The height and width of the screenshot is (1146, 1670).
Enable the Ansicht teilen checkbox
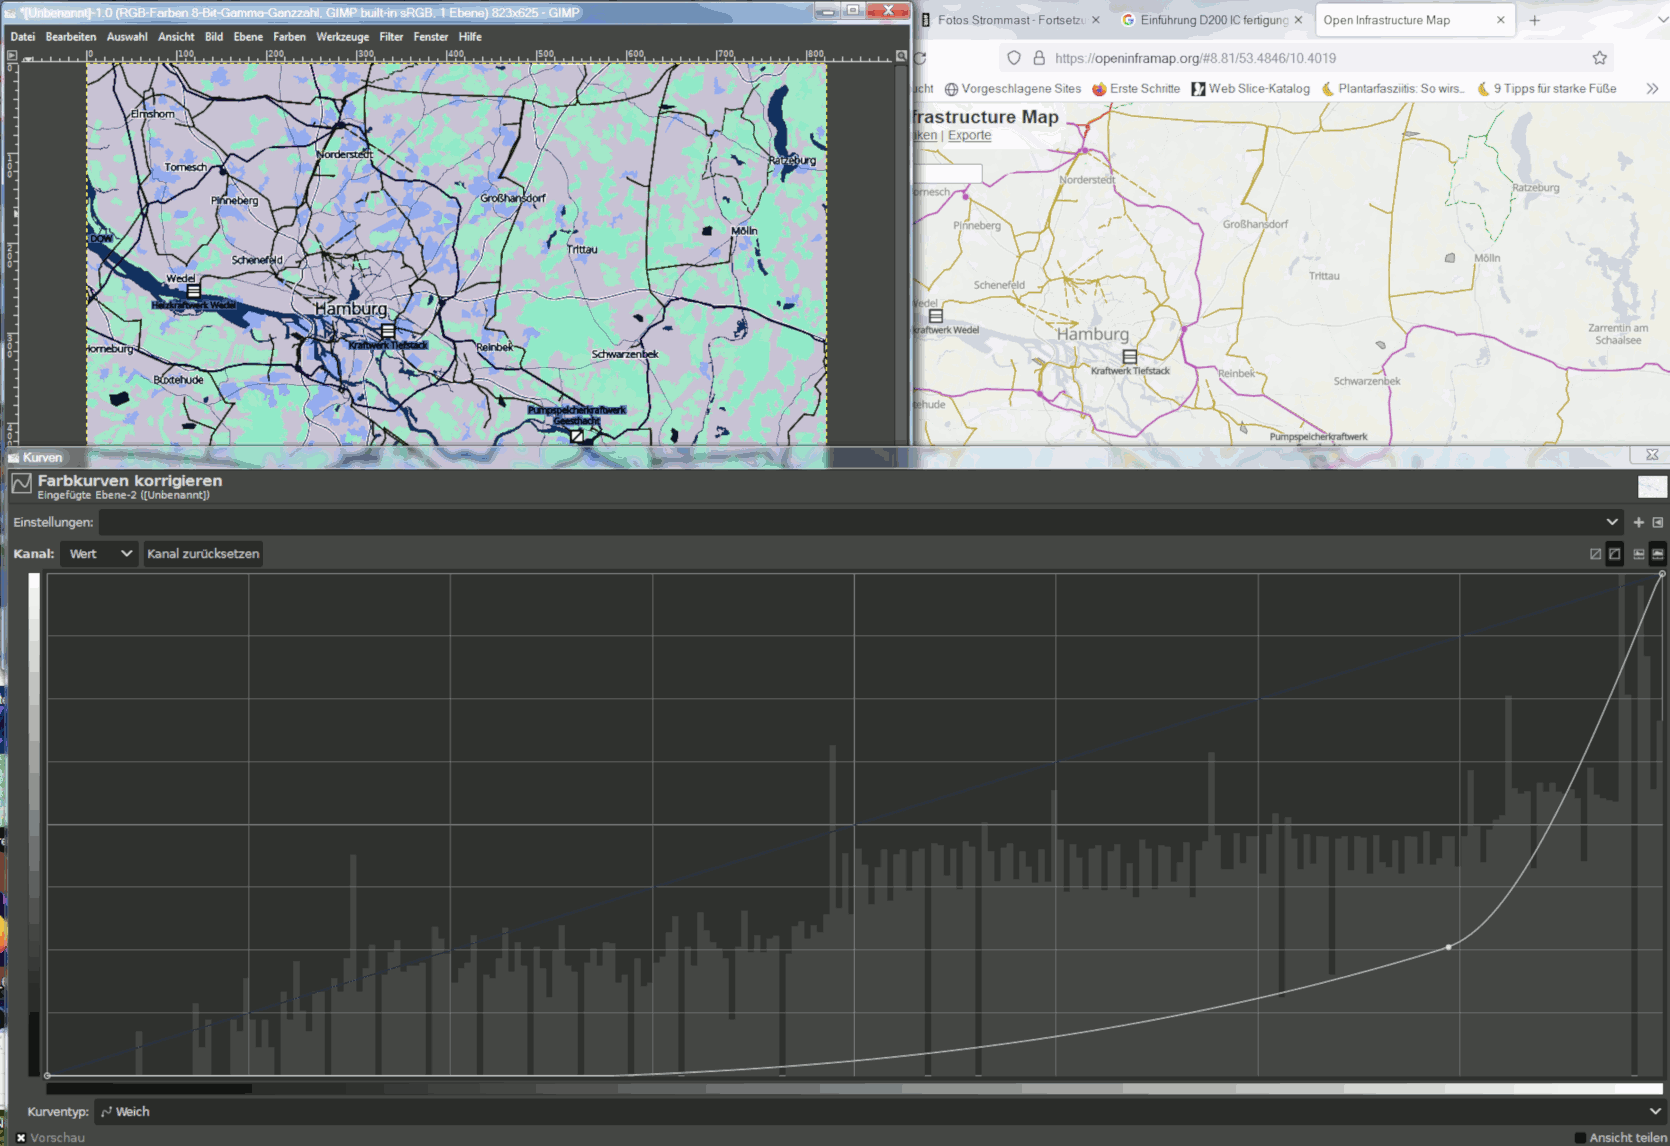[x=1580, y=1137]
